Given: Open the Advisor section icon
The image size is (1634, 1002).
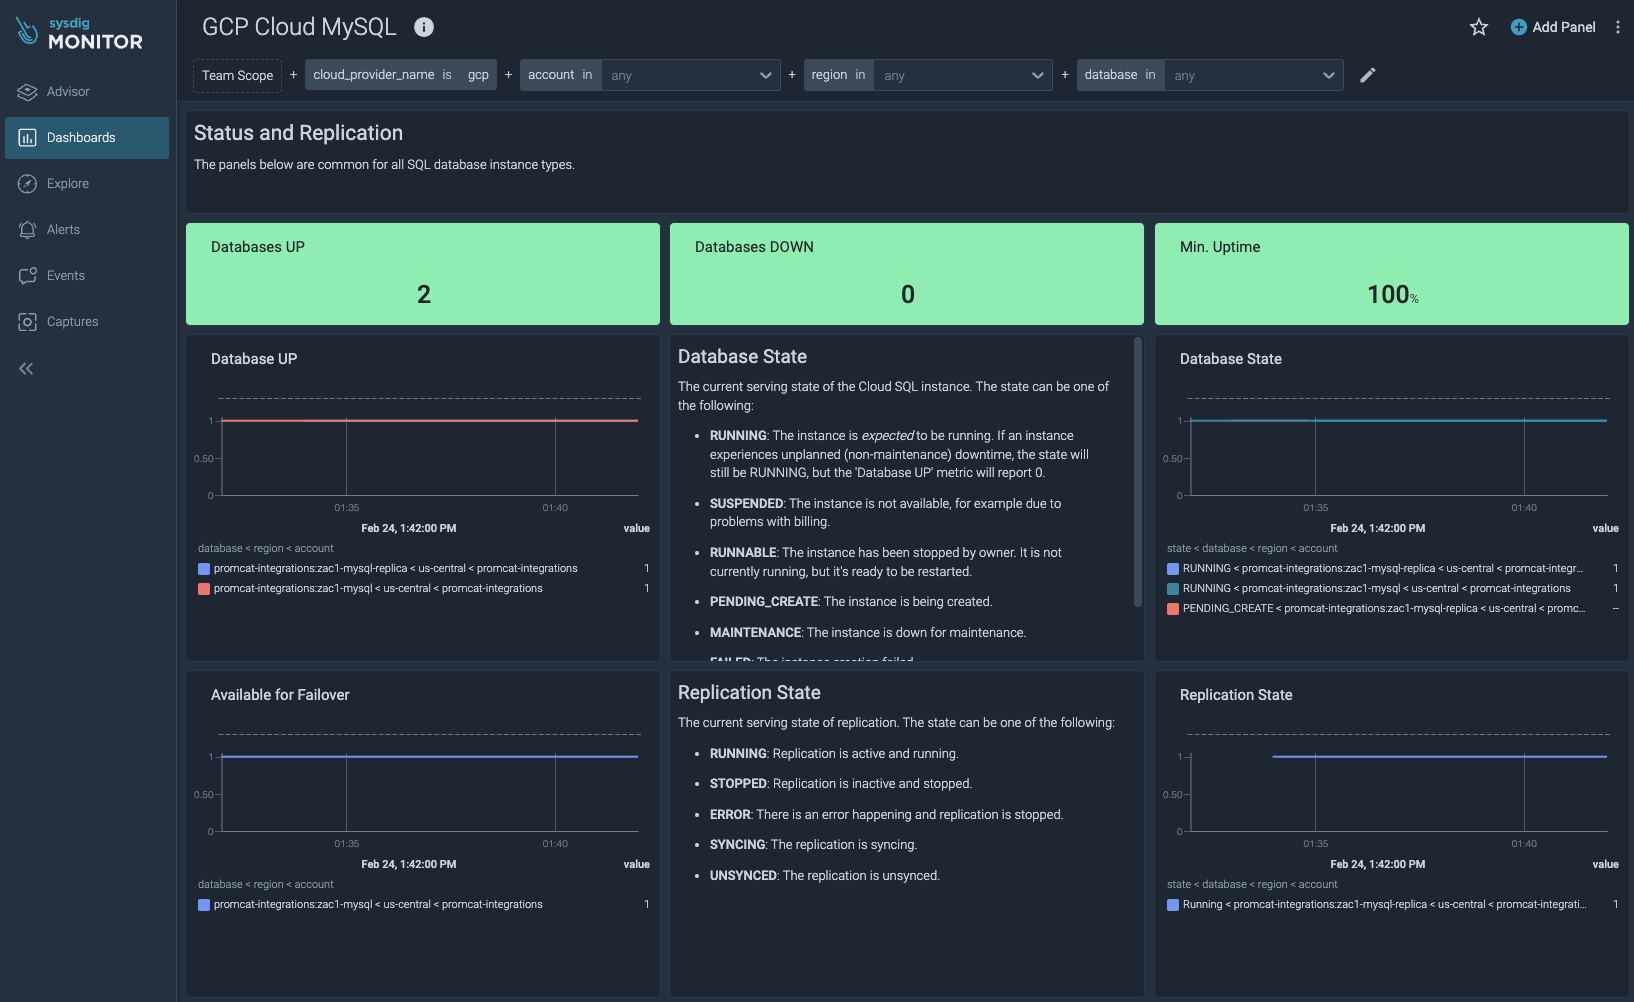Looking at the screenshot, I should pos(27,92).
